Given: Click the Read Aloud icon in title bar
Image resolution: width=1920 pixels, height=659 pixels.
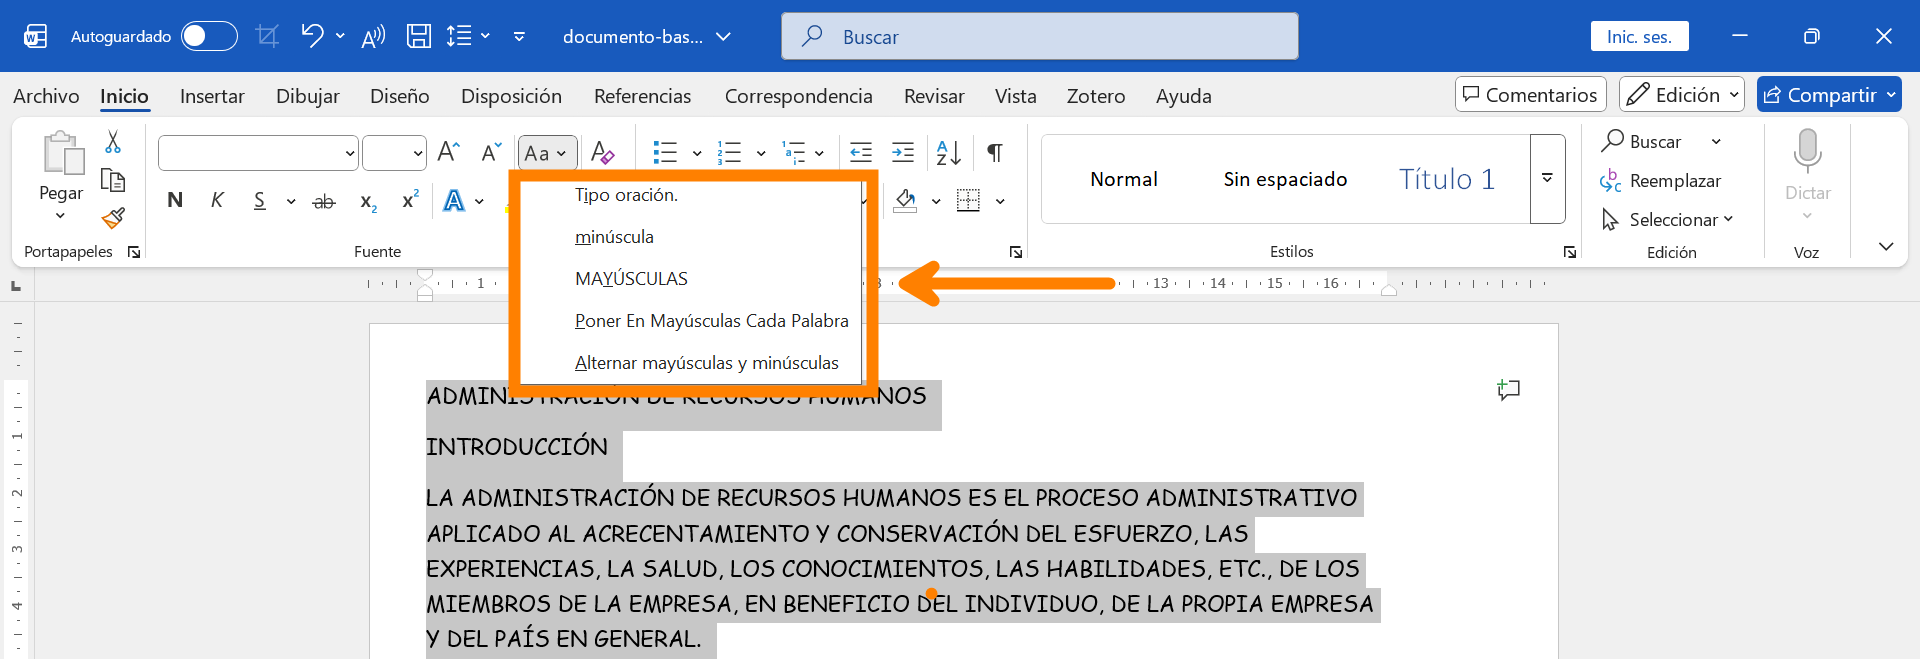Looking at the screenshot, I should tap(373, 37).
